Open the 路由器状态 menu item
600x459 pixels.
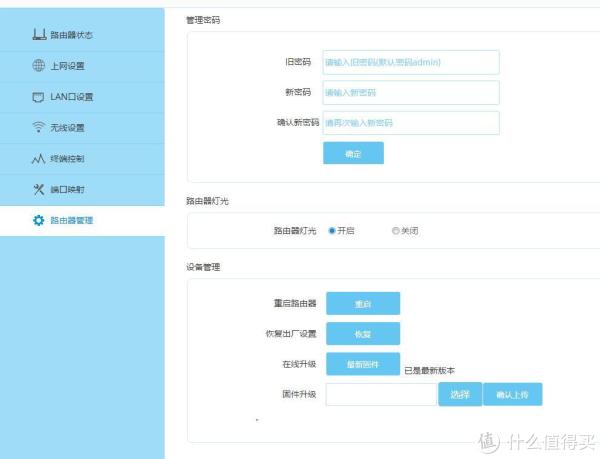pyautogui.click(x=72, y=36)
